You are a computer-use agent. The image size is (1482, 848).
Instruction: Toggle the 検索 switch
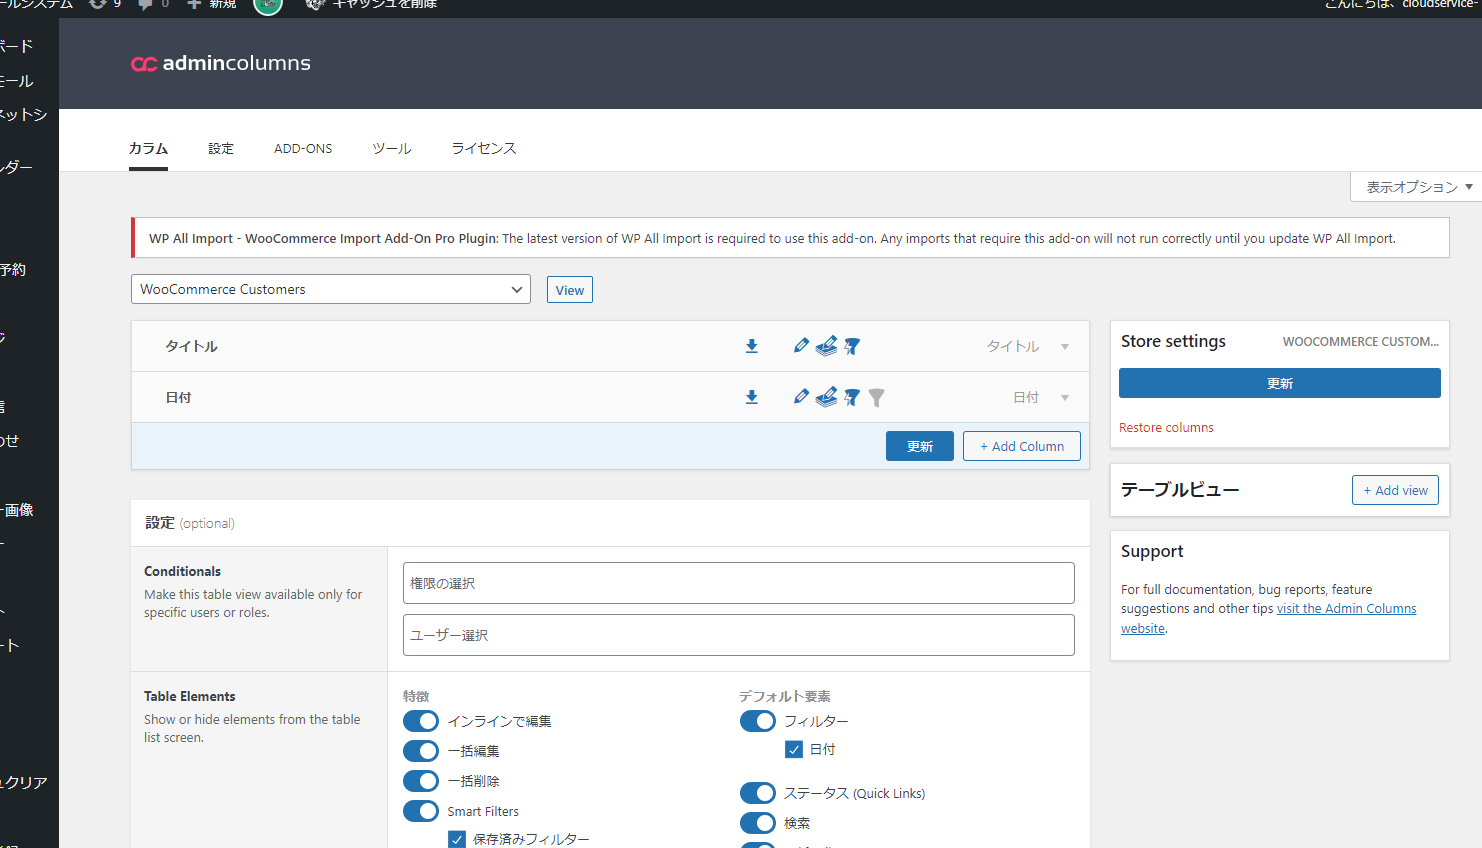(x=758, y=823)
